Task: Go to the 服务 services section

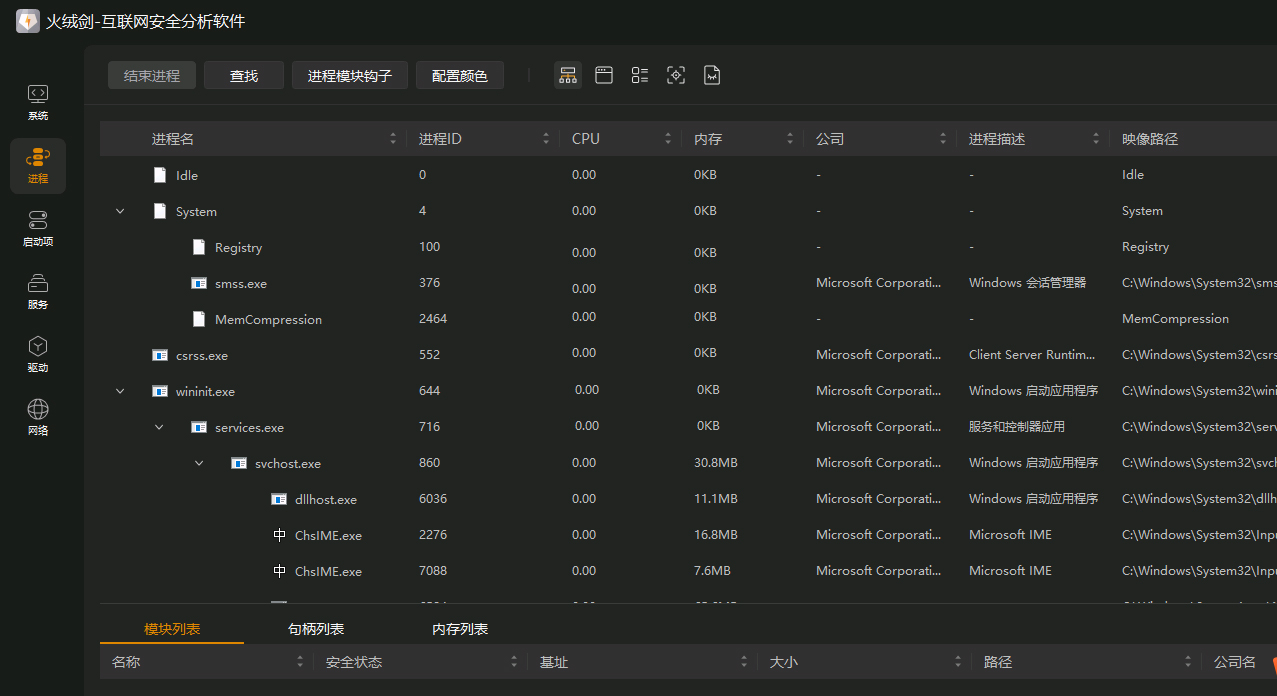Action: pyautogui.click(x=38, y=291)
